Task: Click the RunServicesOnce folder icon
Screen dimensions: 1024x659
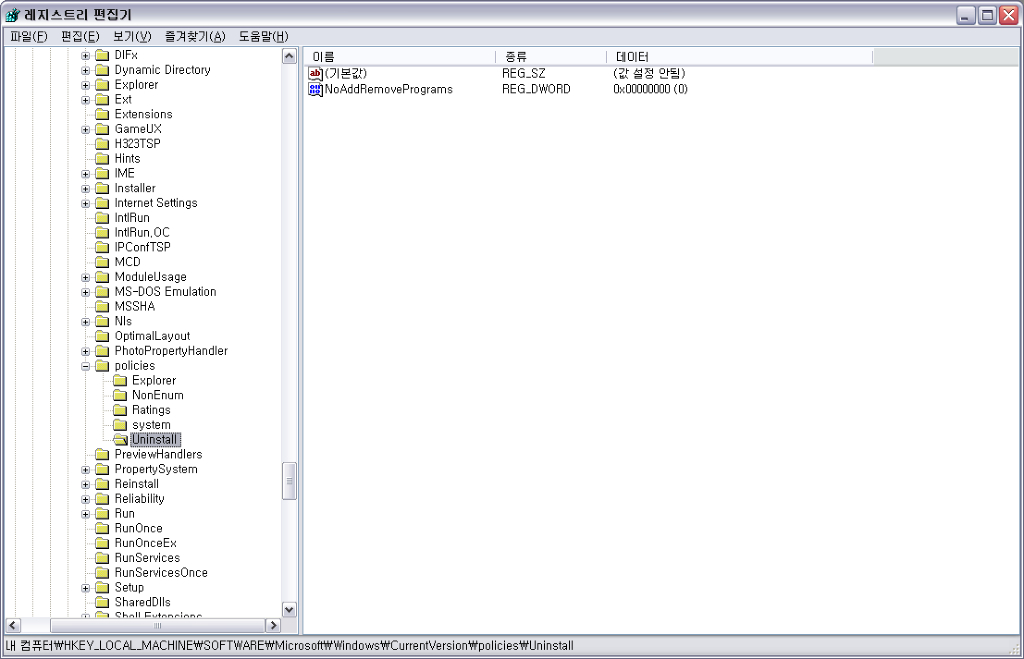Action: (102, 573)
